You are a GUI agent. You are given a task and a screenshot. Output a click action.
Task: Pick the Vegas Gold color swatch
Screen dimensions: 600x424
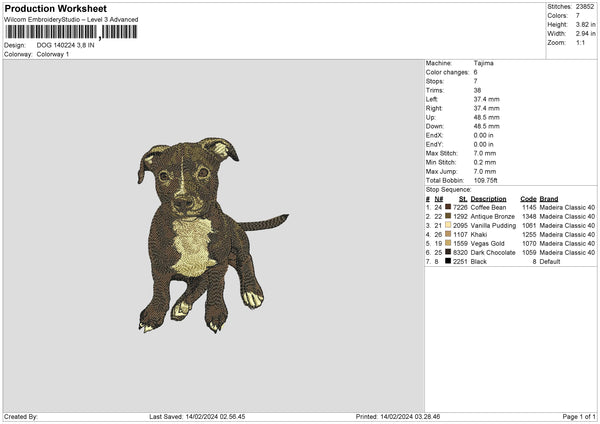(449, 243)
